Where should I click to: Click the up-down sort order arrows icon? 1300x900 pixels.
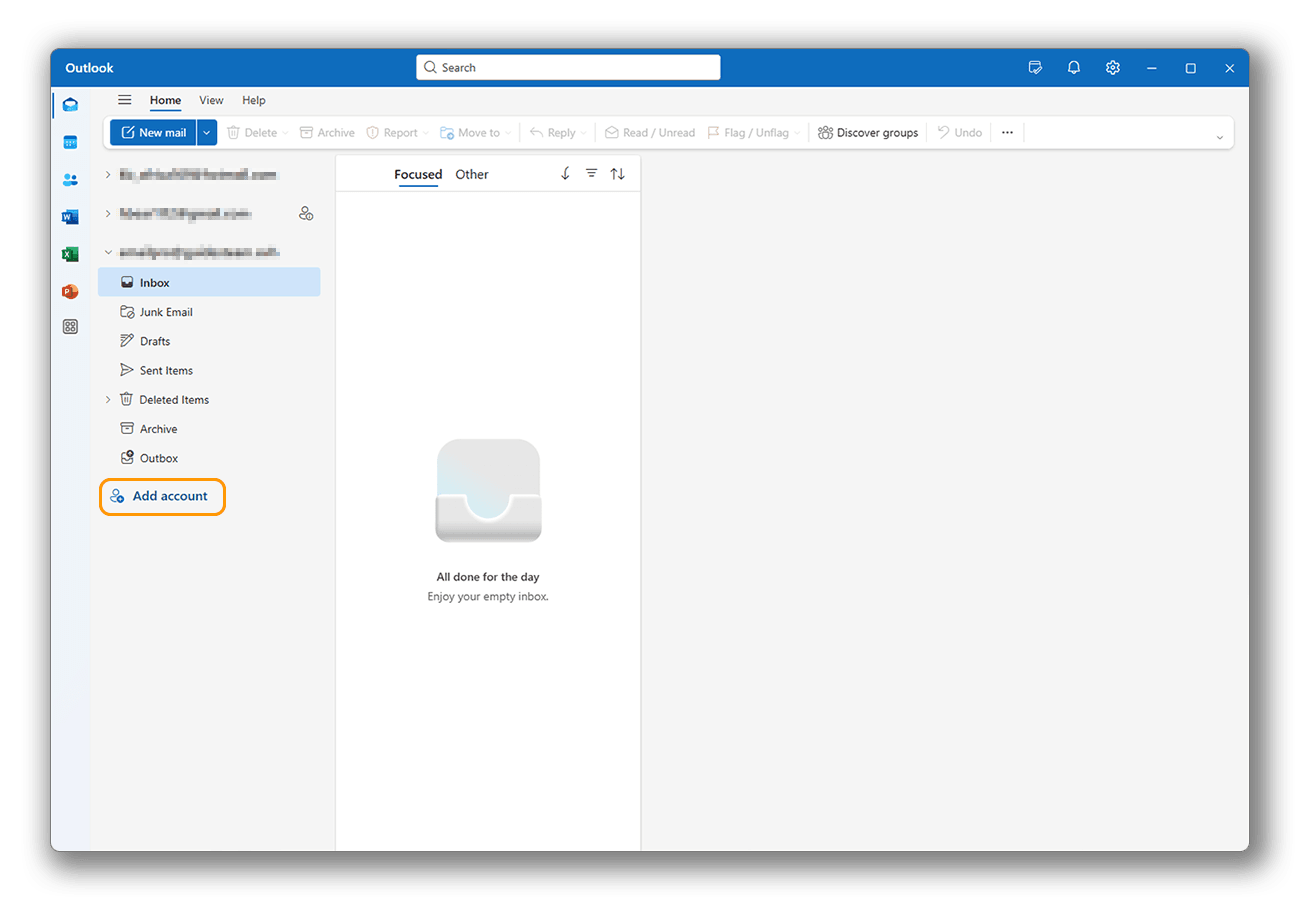tap(618, 174)
